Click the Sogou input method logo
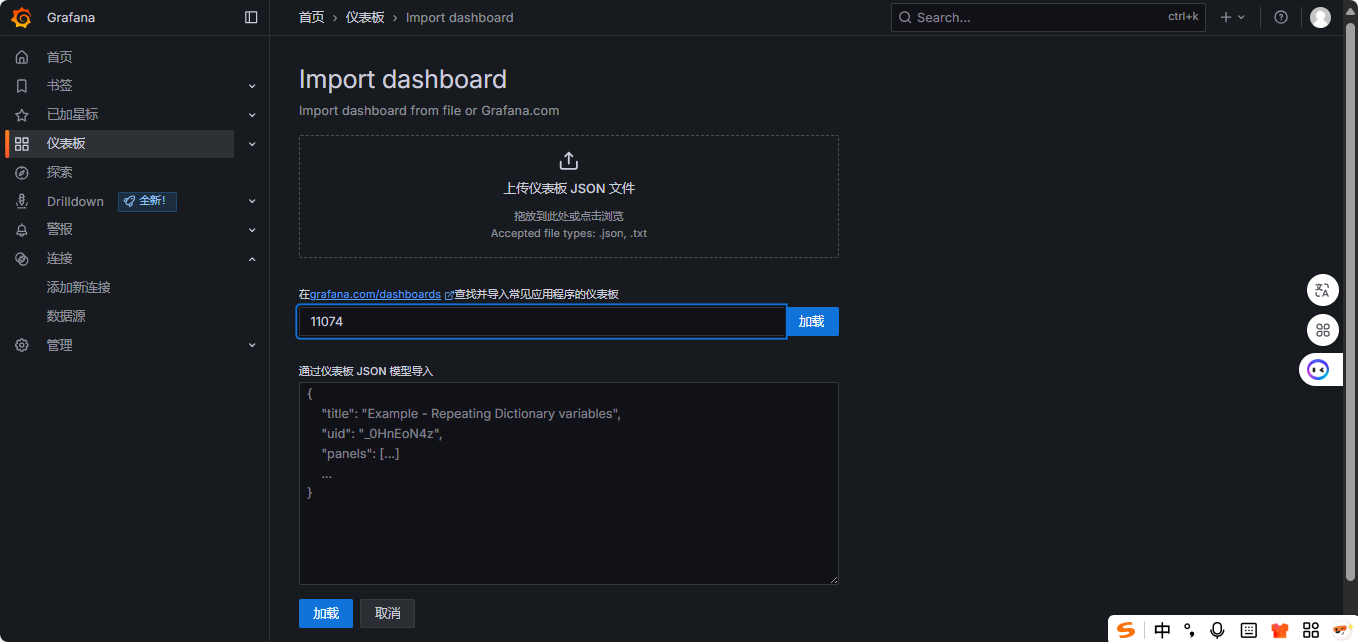Image resolution: width=1358 pixels, height=642 pixels. click(1127, 630)
